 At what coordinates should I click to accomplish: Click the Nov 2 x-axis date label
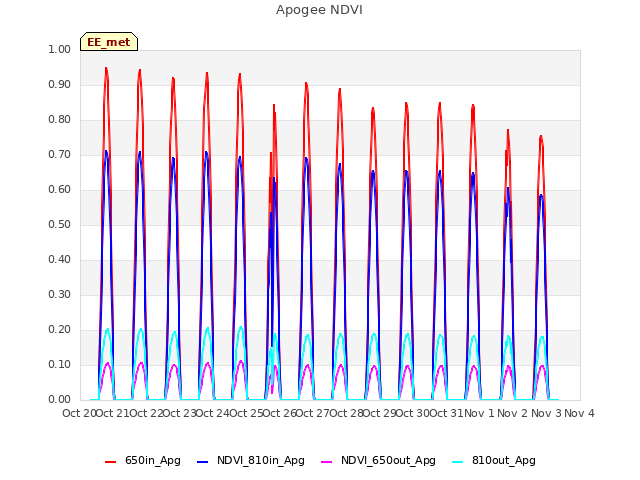coord(513,413)
